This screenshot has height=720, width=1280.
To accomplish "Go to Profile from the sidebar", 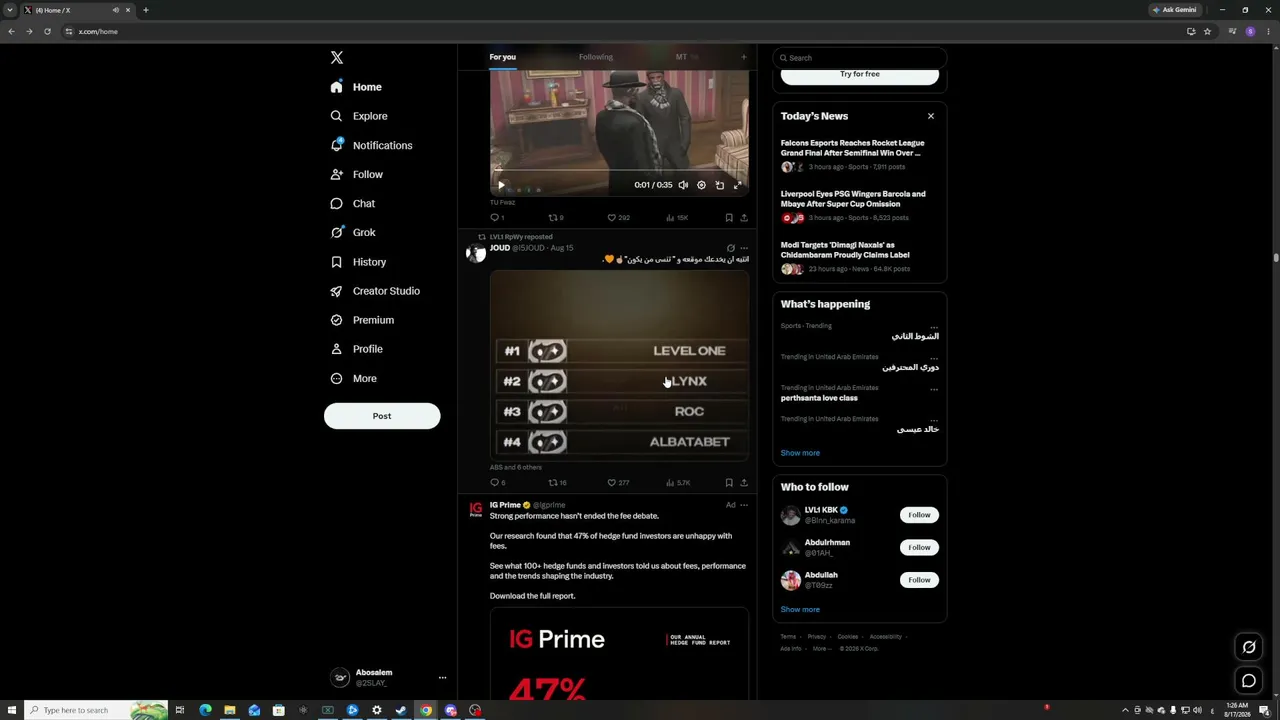I will point(357,349).
